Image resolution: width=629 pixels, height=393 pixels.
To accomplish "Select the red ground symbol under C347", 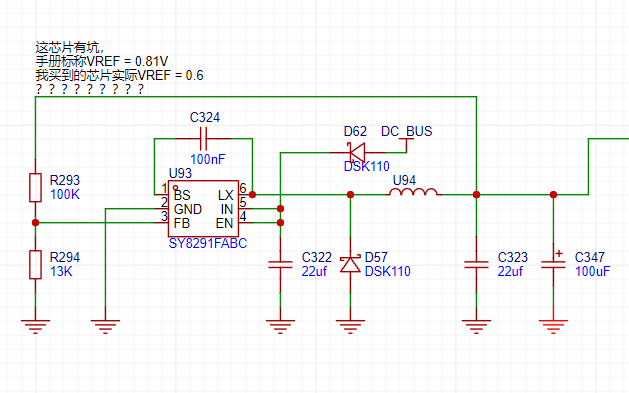I will [553, 326].
